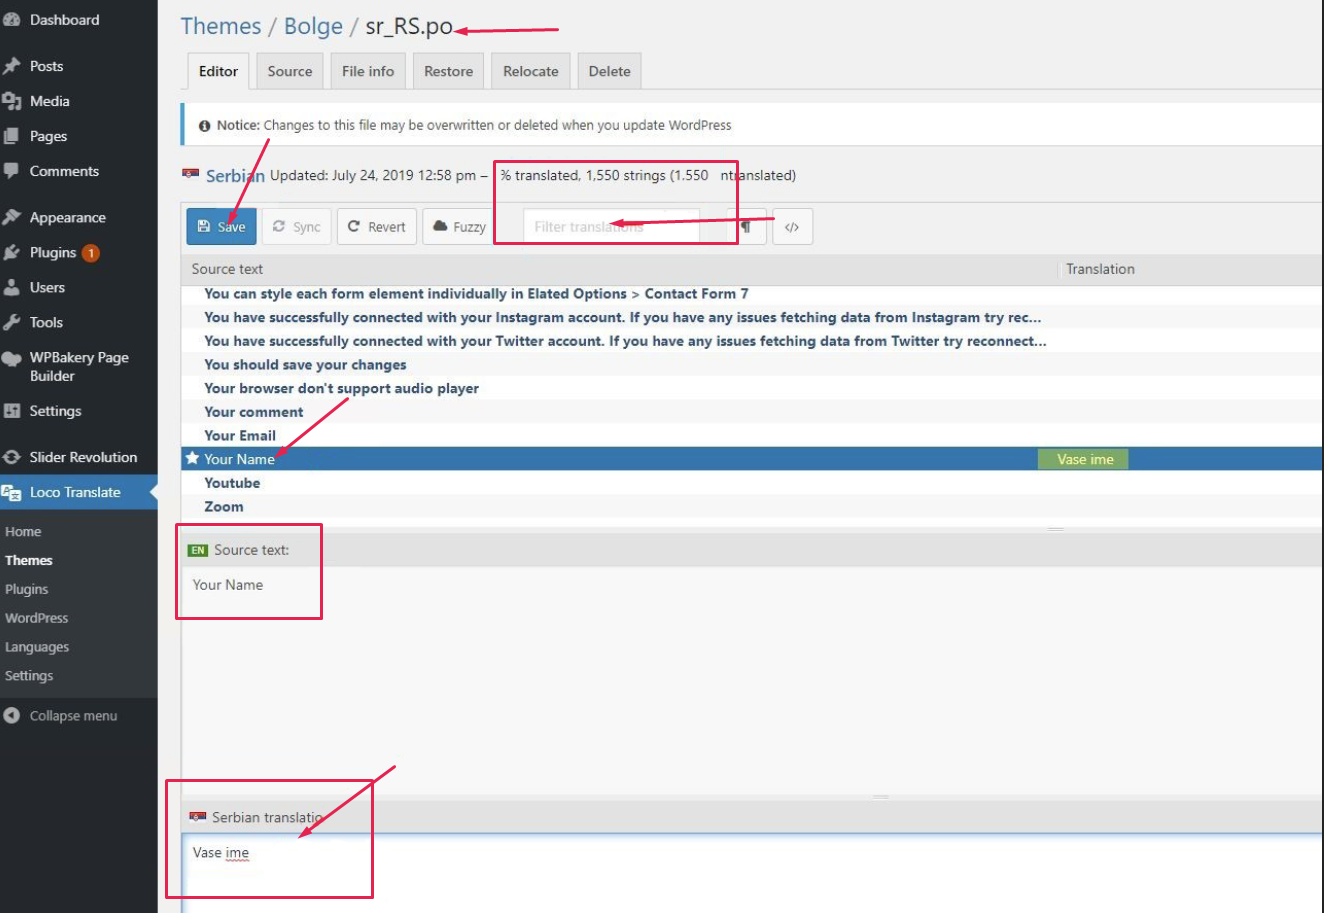Click the Loco Translate icon
Image resolution: width=1324 pixels, height=913 pixels.
click(12, 492)
